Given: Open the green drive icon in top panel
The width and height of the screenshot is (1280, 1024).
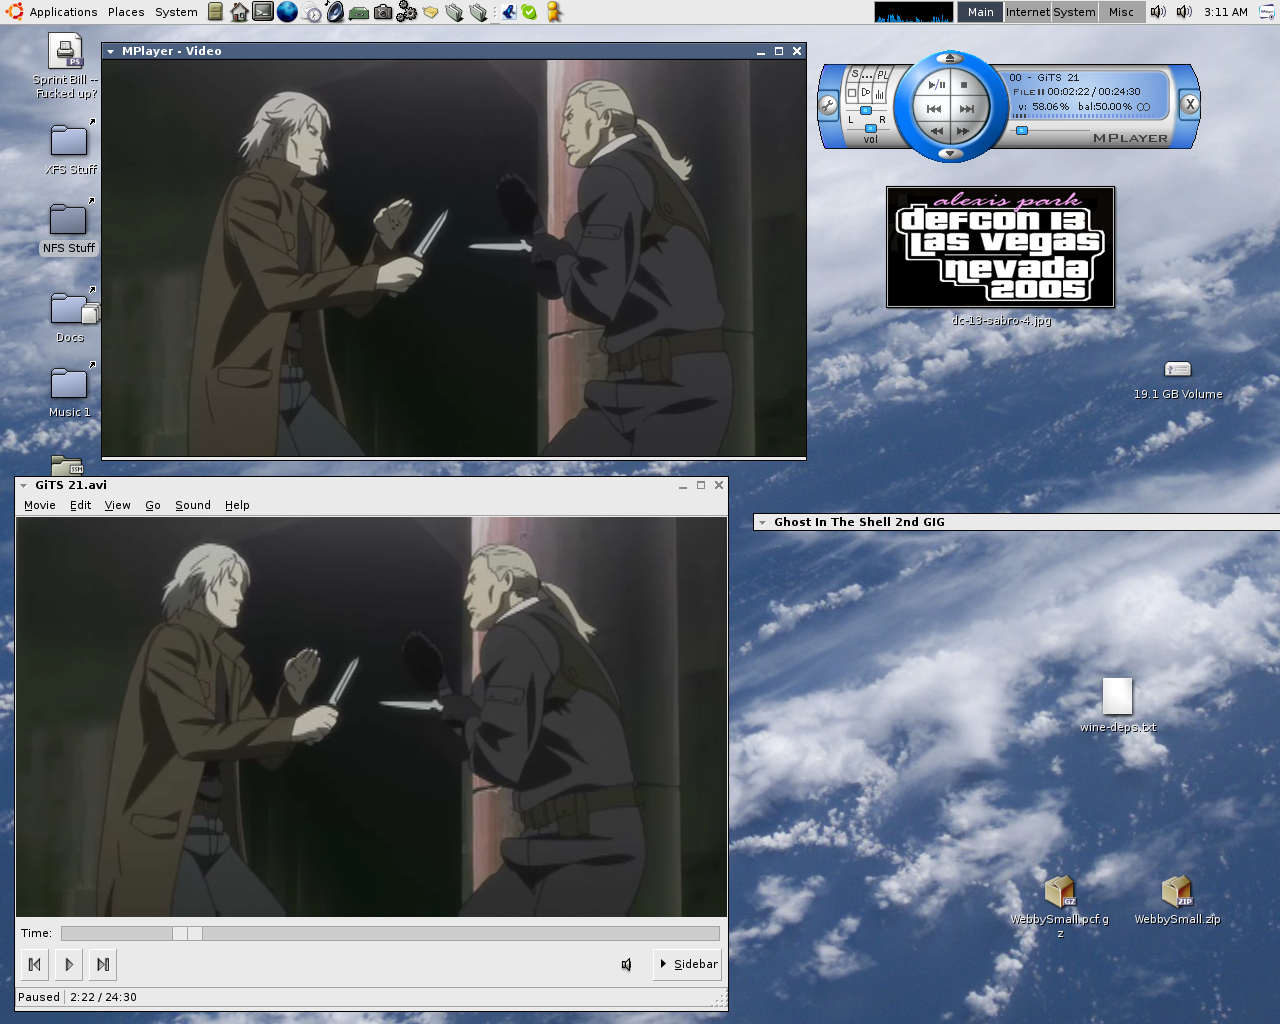Looking at the screenshot, I should 358,13.
